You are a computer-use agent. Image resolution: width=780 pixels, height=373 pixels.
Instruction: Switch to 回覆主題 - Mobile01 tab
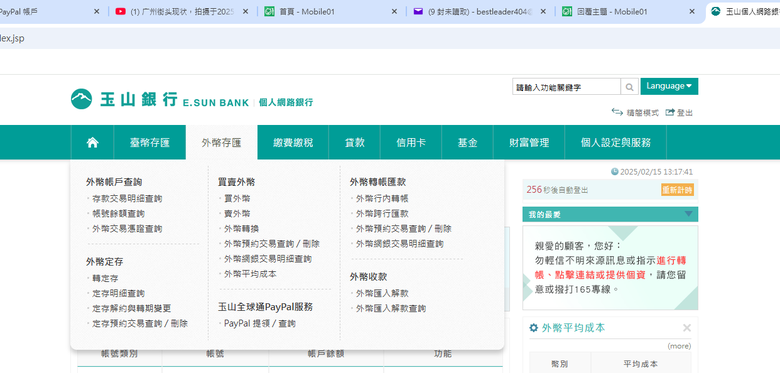628,11
